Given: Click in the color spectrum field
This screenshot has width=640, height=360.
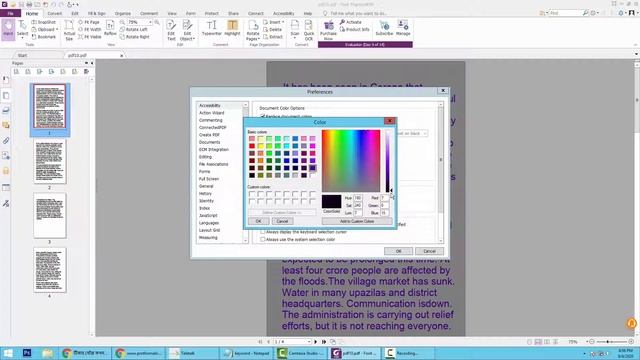Looking at the screenshot, I should (x=351, y=161).
